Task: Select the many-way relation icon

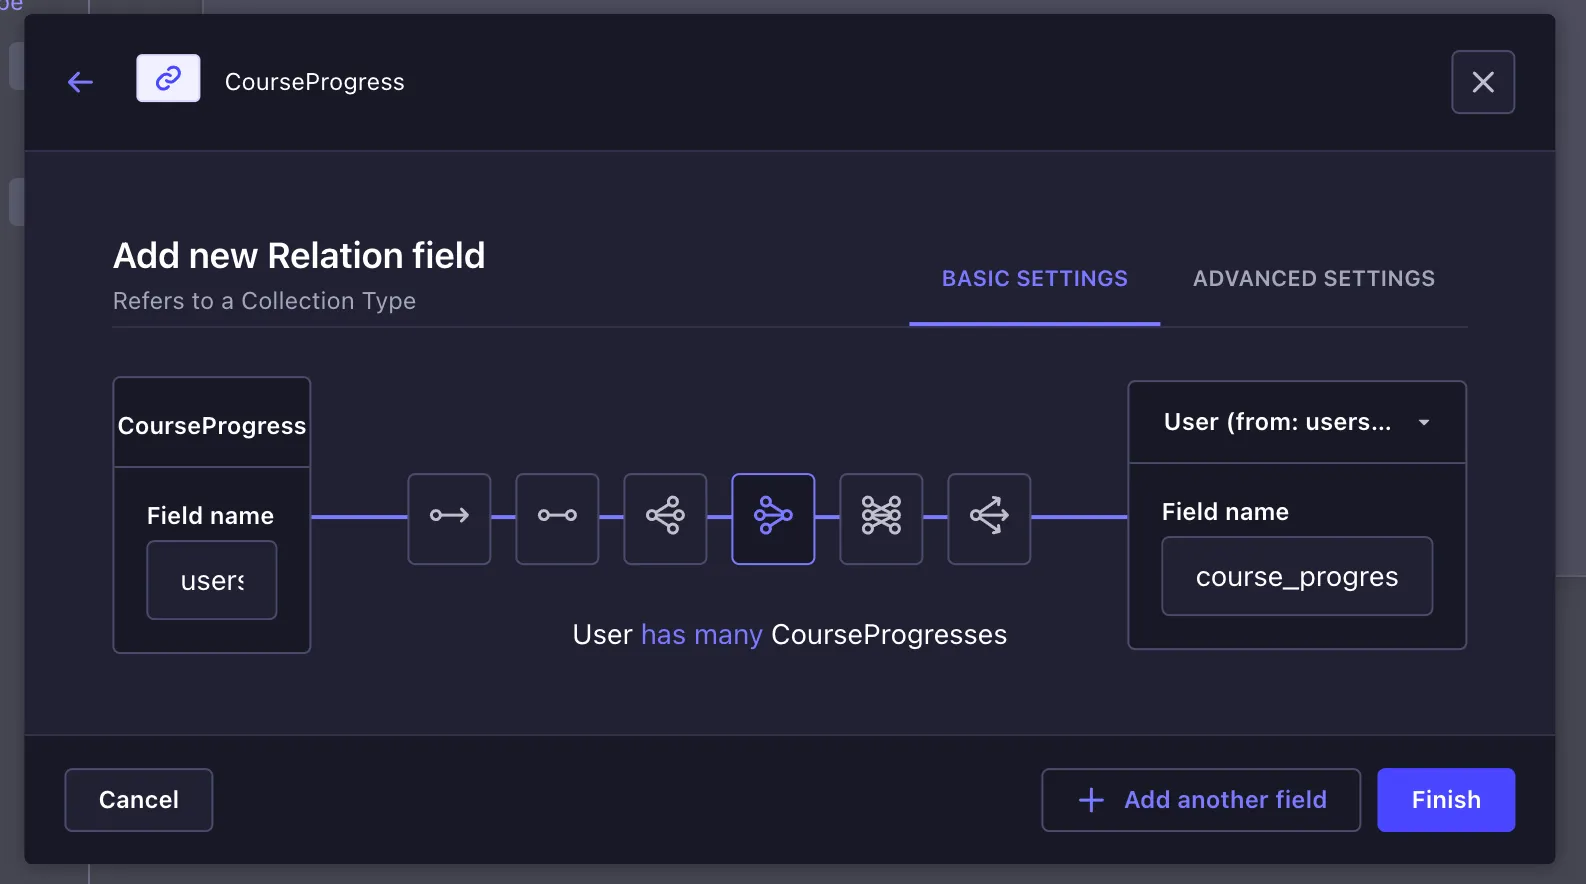Action: (989, 519)
